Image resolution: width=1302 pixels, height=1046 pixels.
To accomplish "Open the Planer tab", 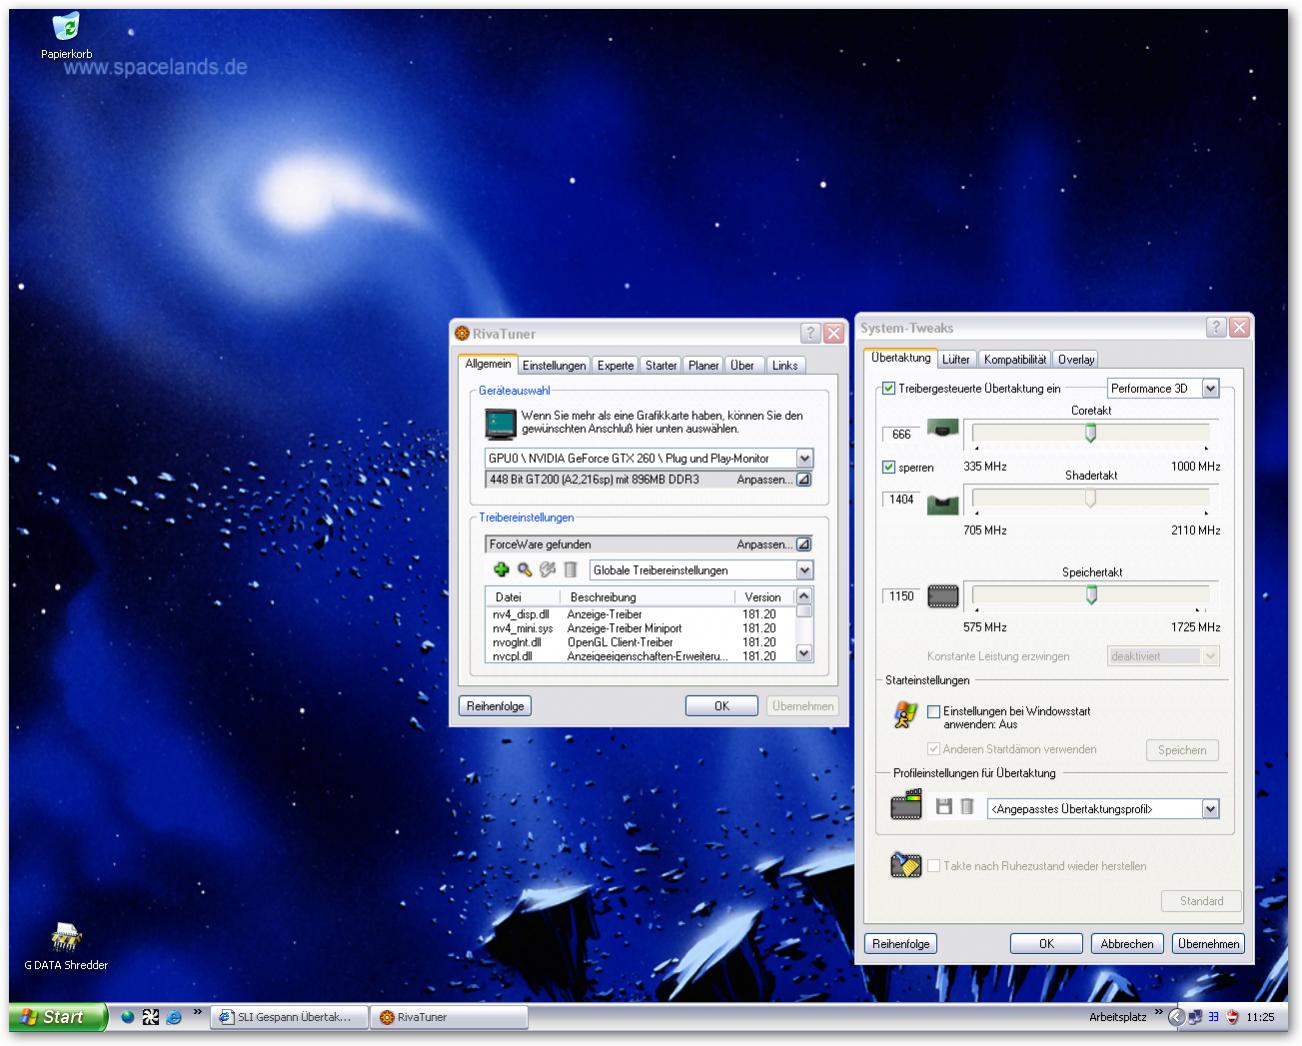I will point(703,366).
